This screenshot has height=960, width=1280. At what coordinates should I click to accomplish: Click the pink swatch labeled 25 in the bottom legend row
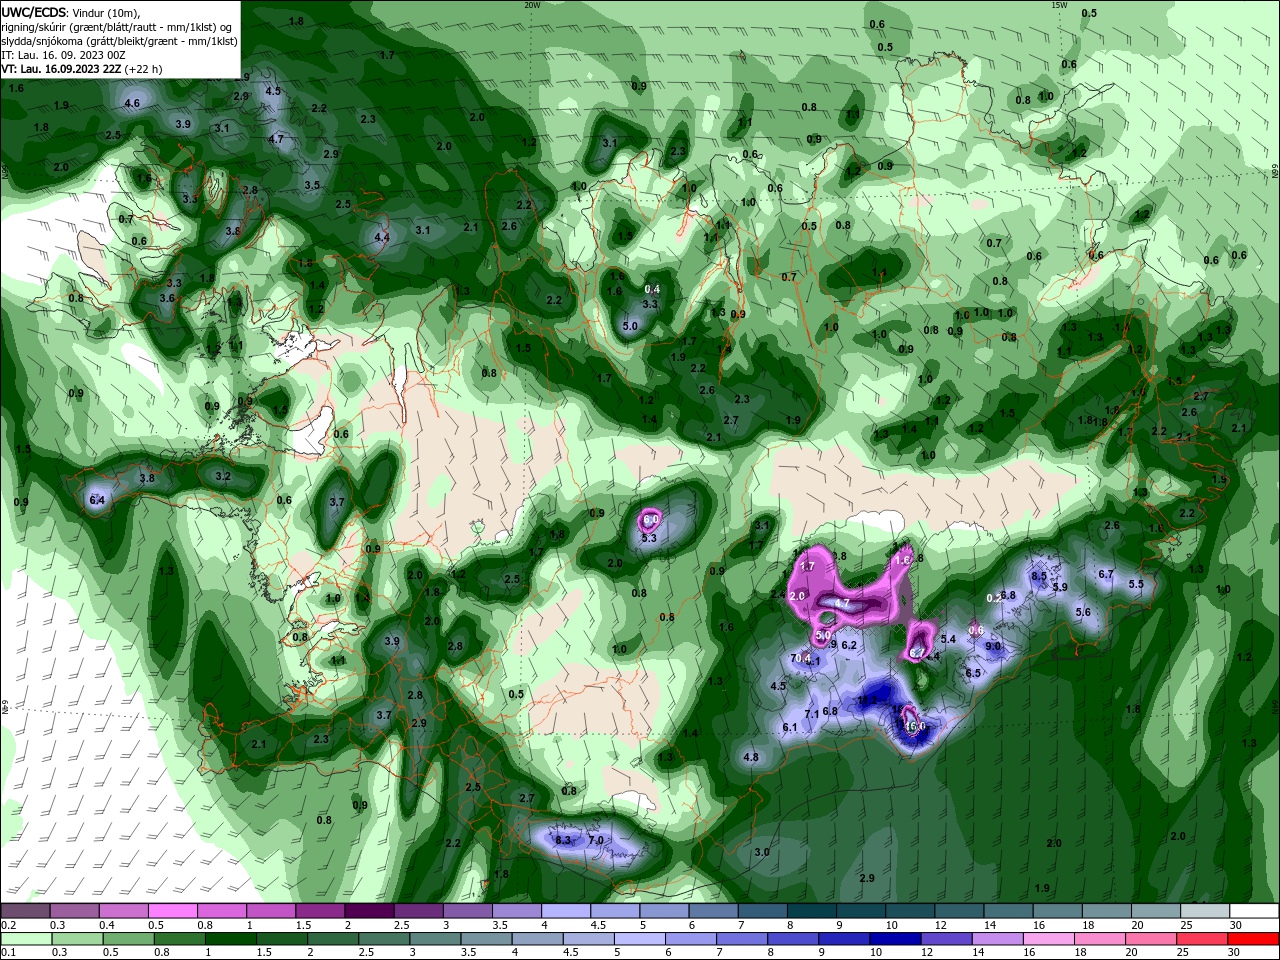1204,939
